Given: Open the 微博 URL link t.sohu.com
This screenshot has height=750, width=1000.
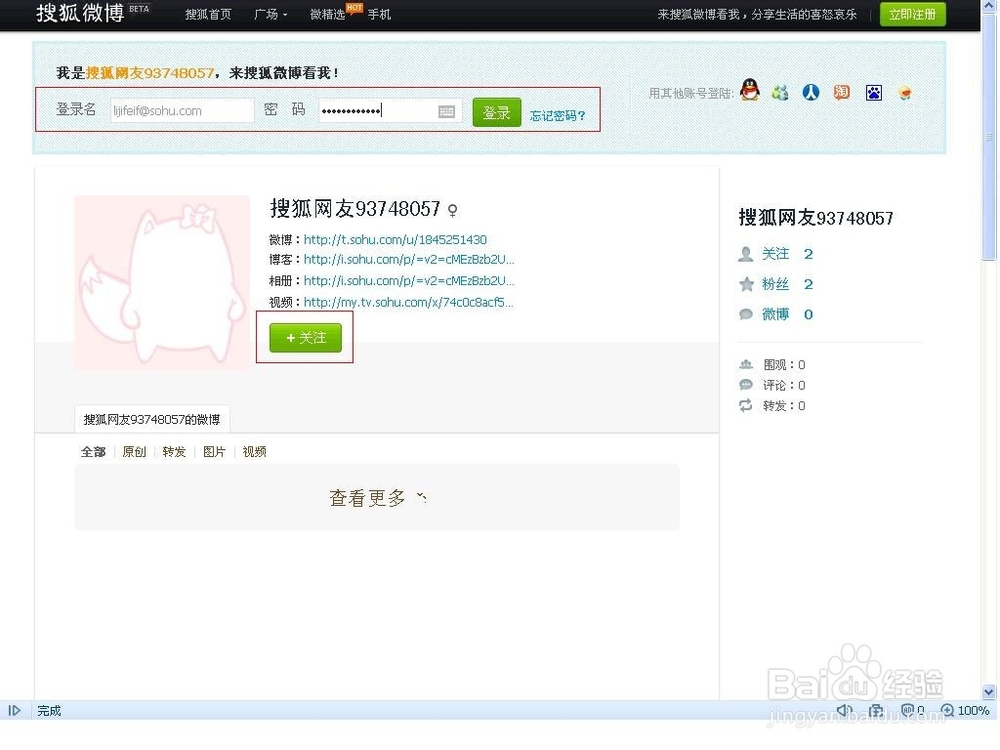Looking at the screenshot, I should 395,240.
